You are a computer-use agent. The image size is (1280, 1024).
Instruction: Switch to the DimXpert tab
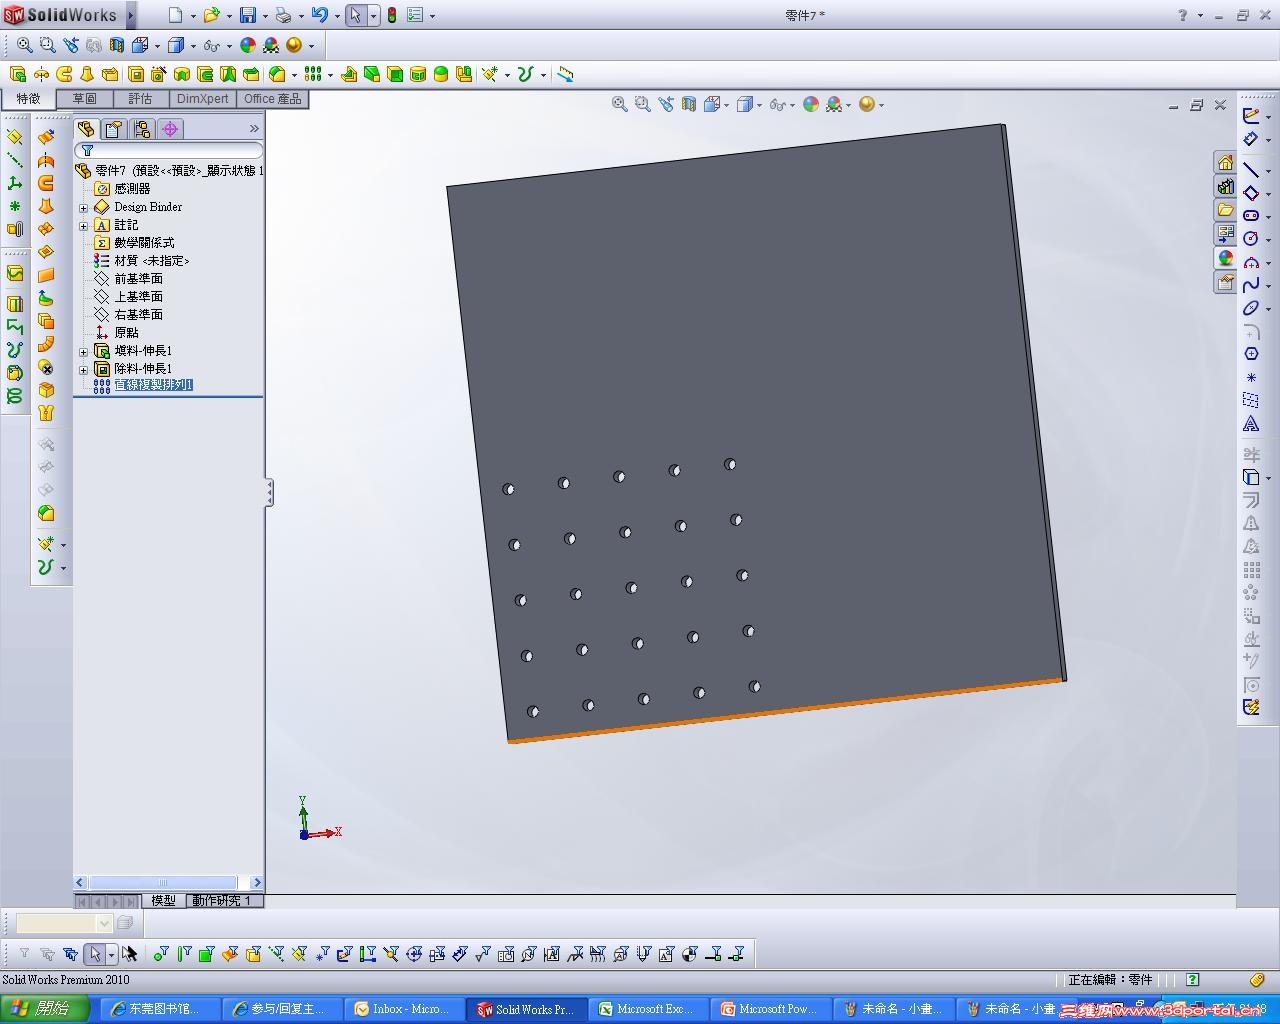[x=202, y=99]
